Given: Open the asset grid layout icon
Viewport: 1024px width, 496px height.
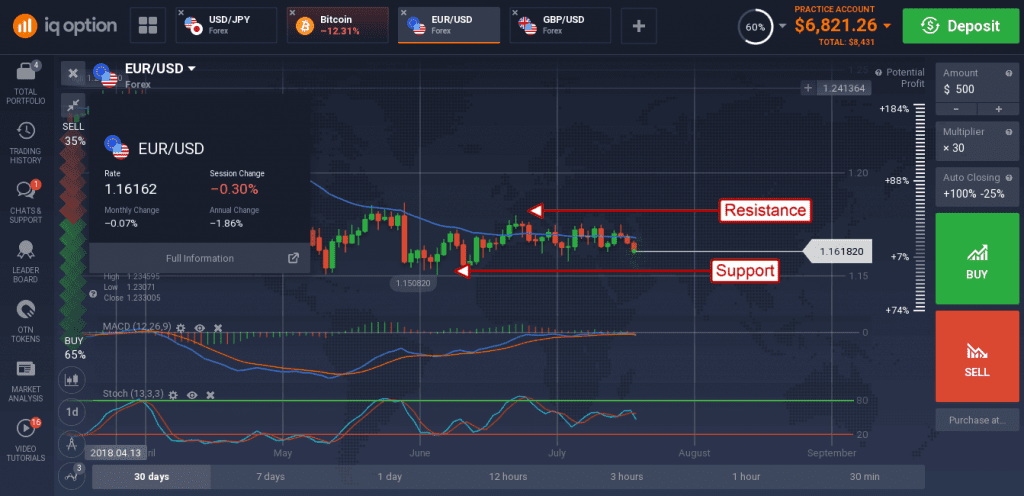Looking at the screenshot, I should tap(148, 25).
